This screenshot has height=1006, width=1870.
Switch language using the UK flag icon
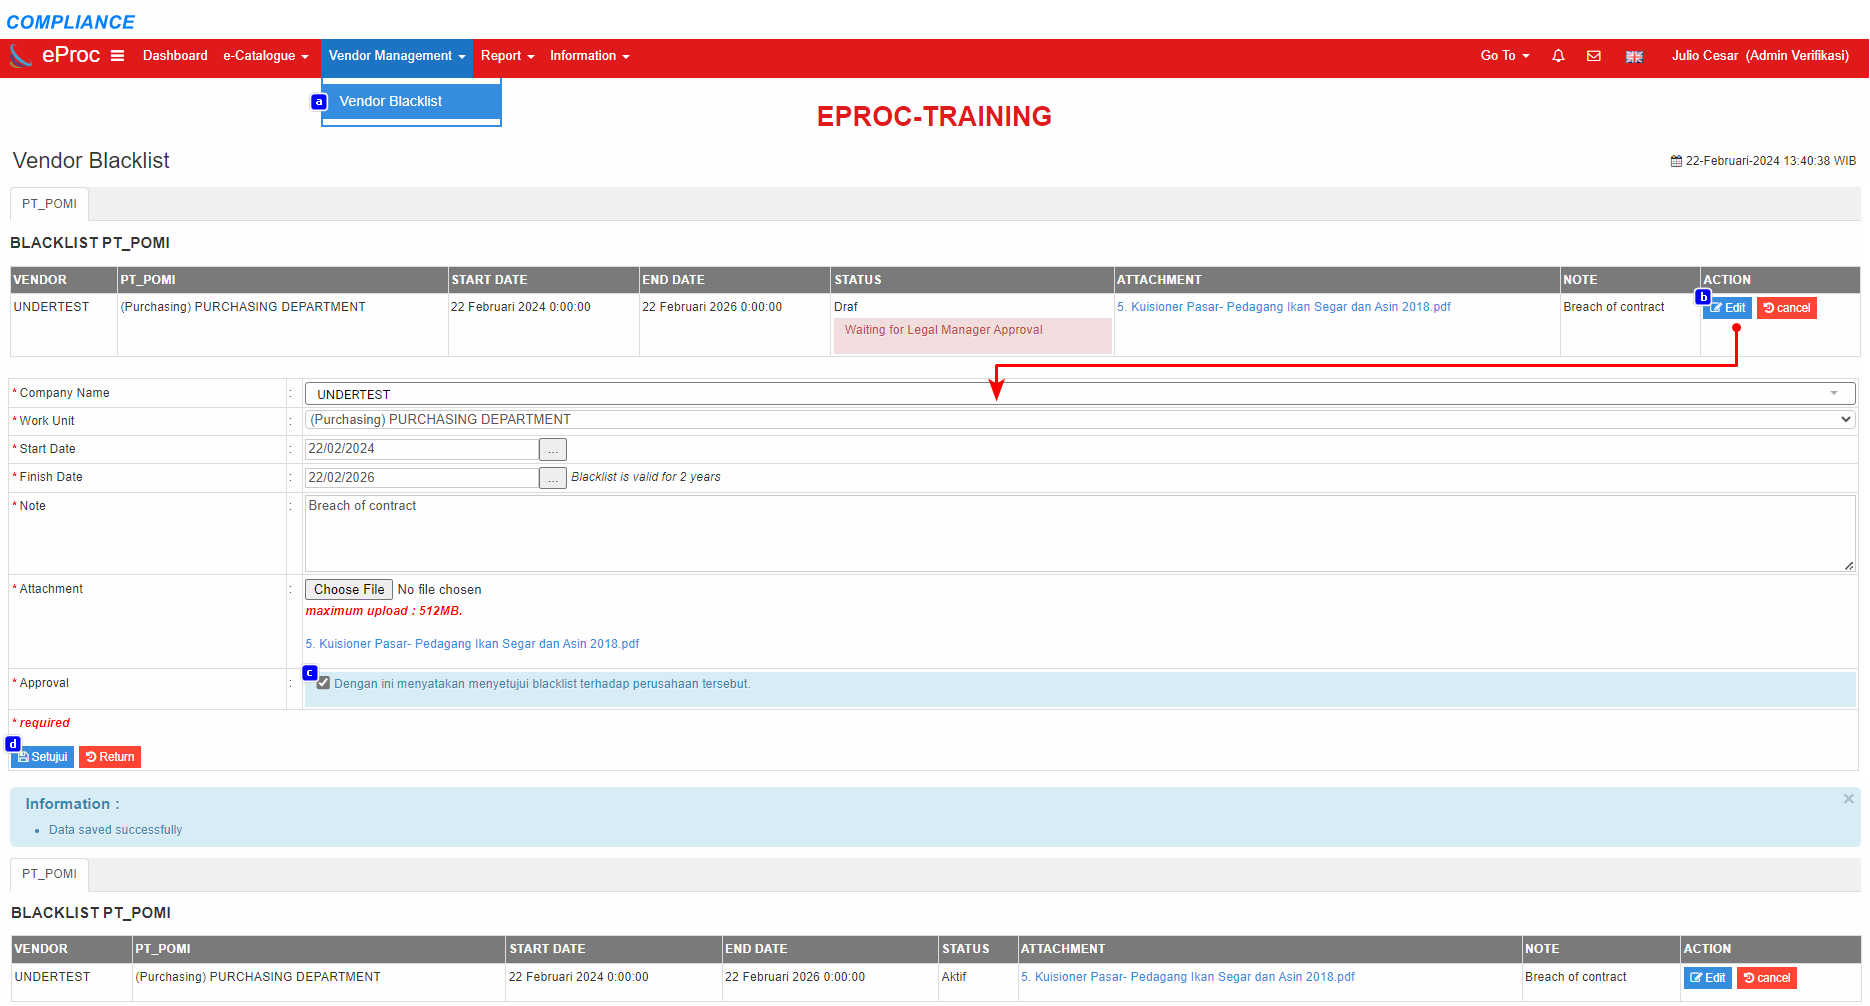1634,57
